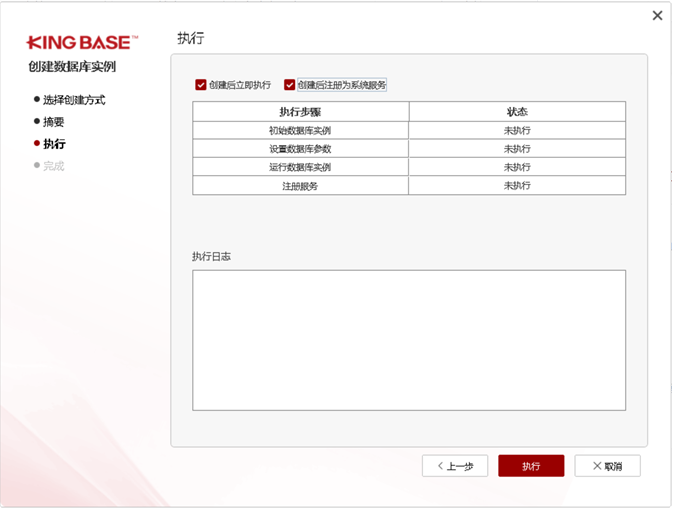
Task: Select the 选择创建方式 step in sidebar
Action: click(74, 100)
